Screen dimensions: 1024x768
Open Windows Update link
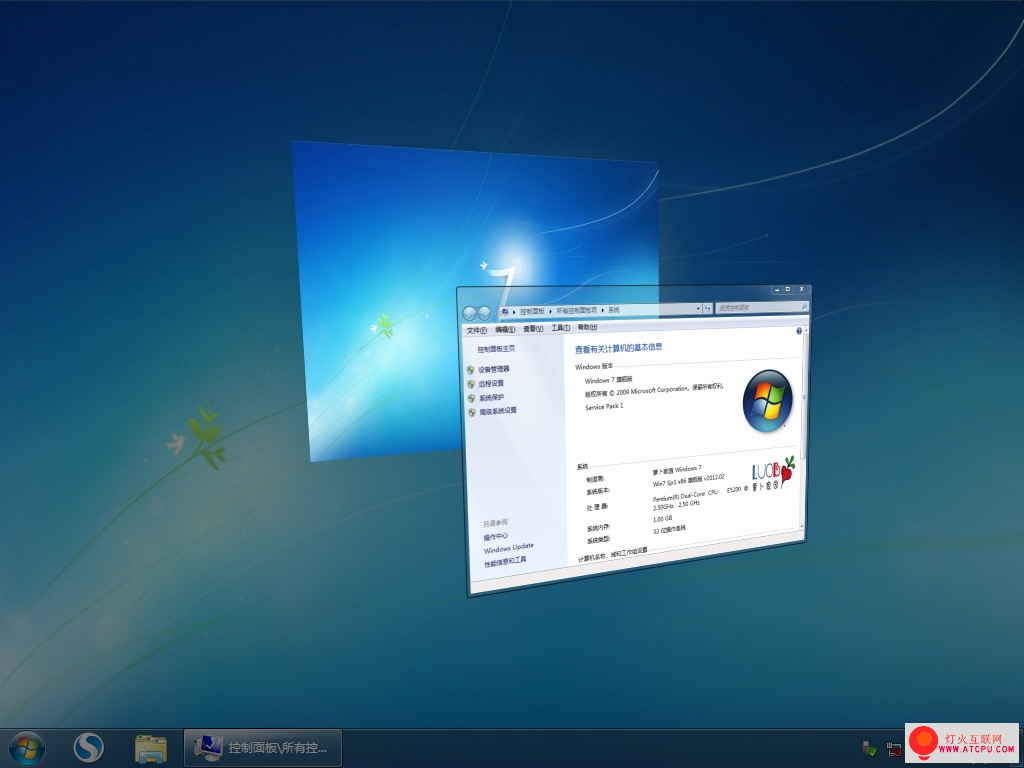509,548
